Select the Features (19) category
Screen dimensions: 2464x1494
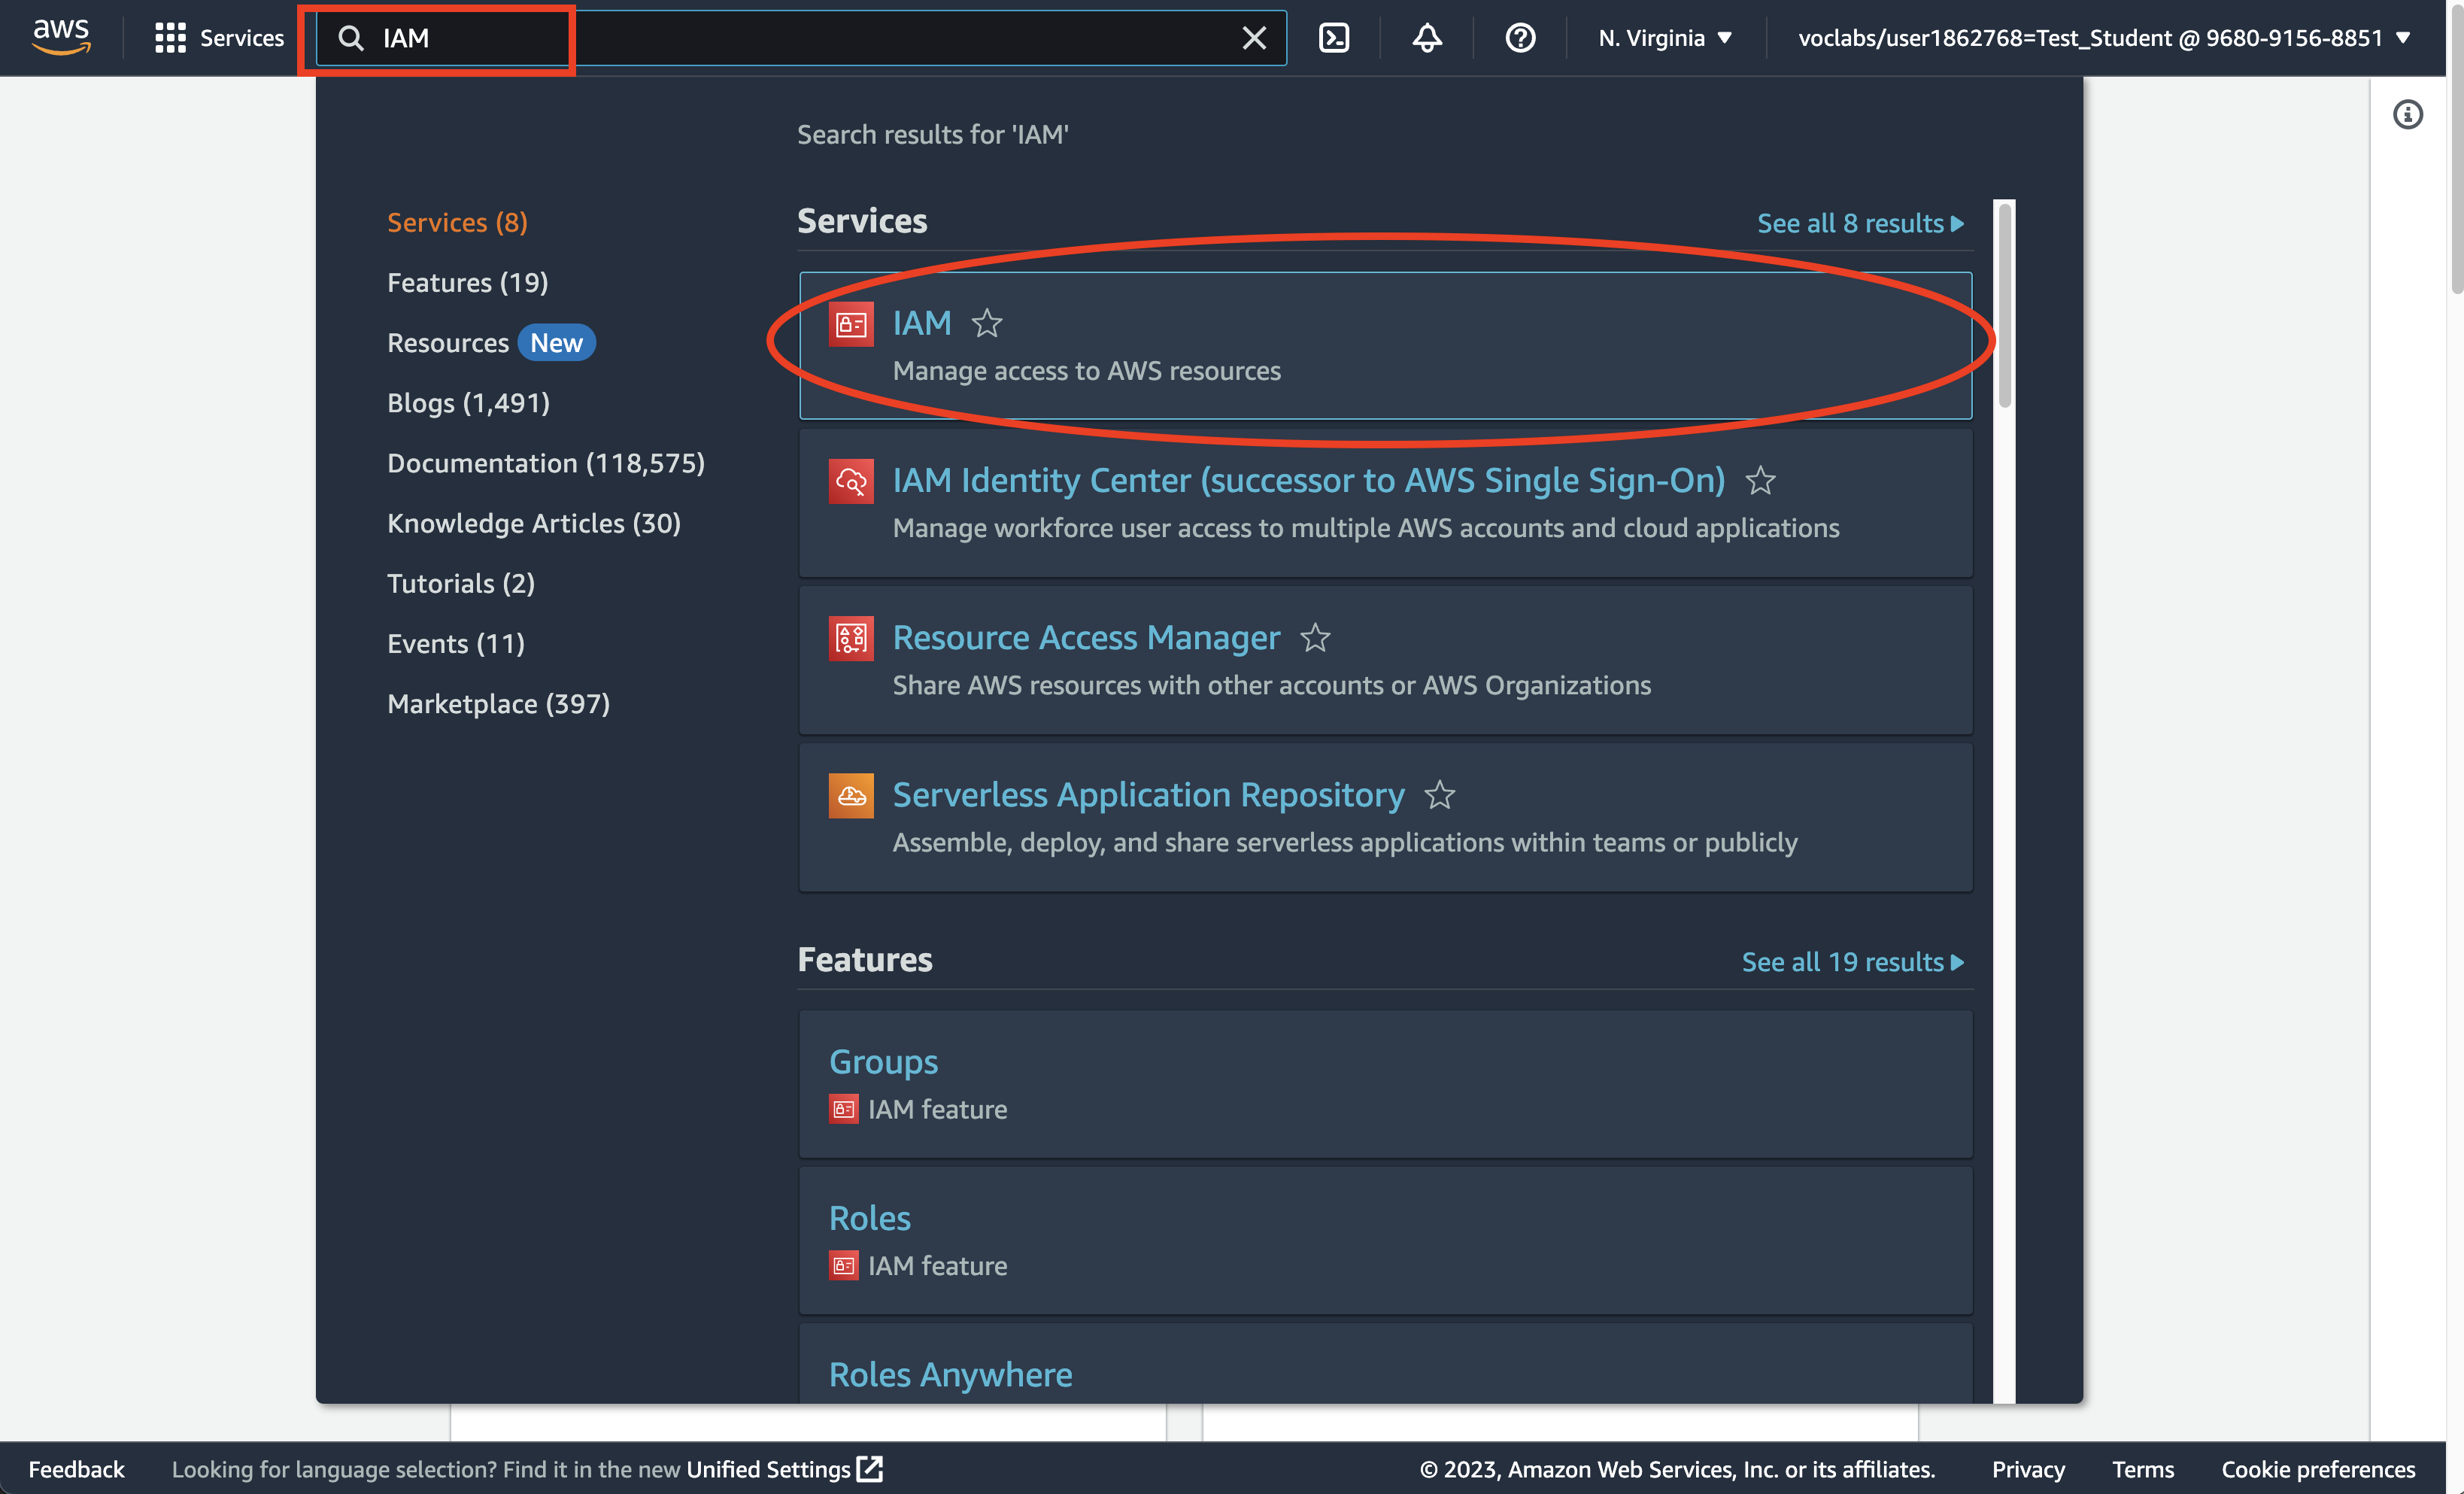pyautogui.click(x=467, y=282)
